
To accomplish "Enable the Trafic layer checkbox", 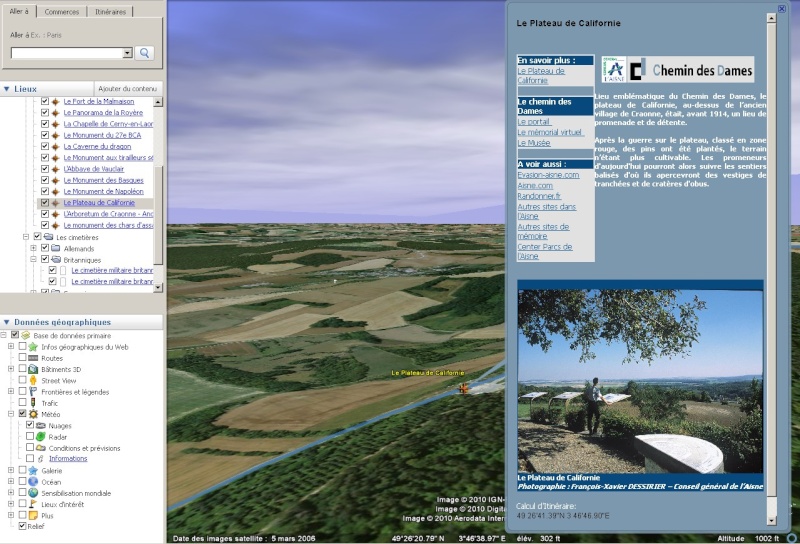I will point(22,403).
